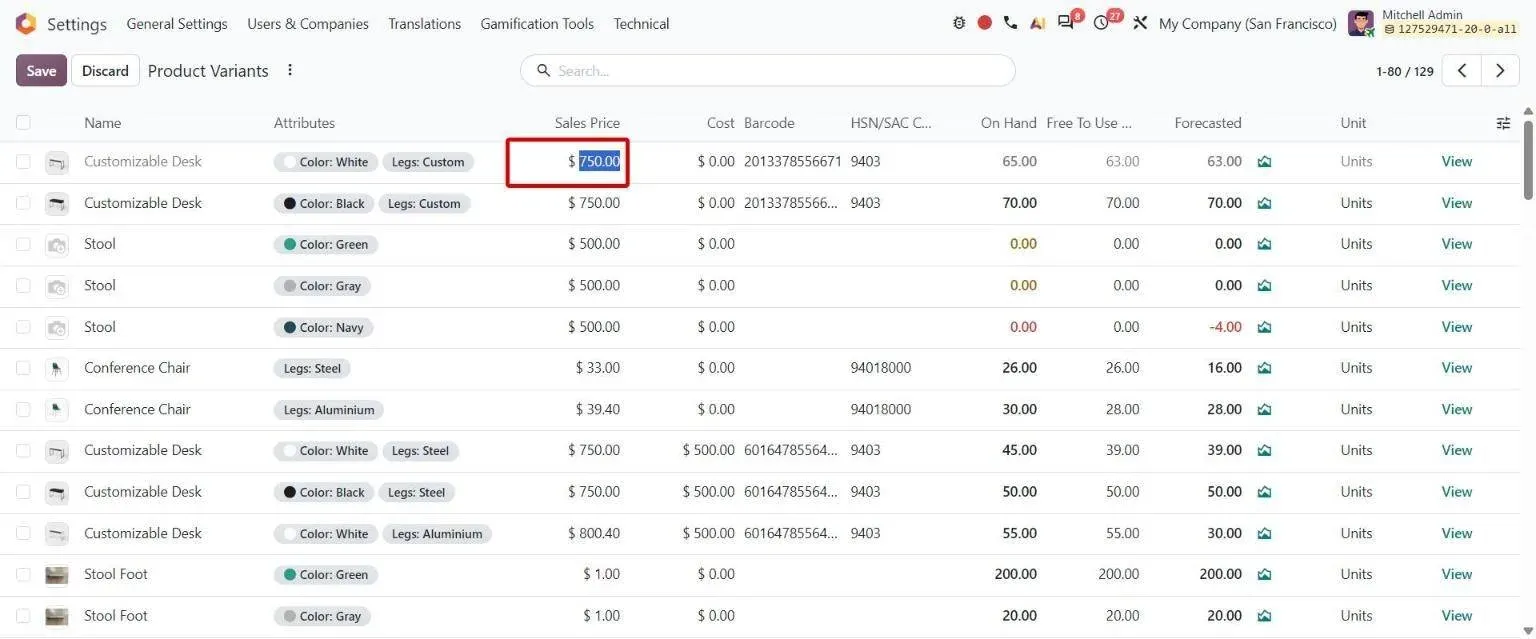Screen dimensions: 1536x639
Task: Select Conference Chair Aluminium row checkbox
Action: 23,409
